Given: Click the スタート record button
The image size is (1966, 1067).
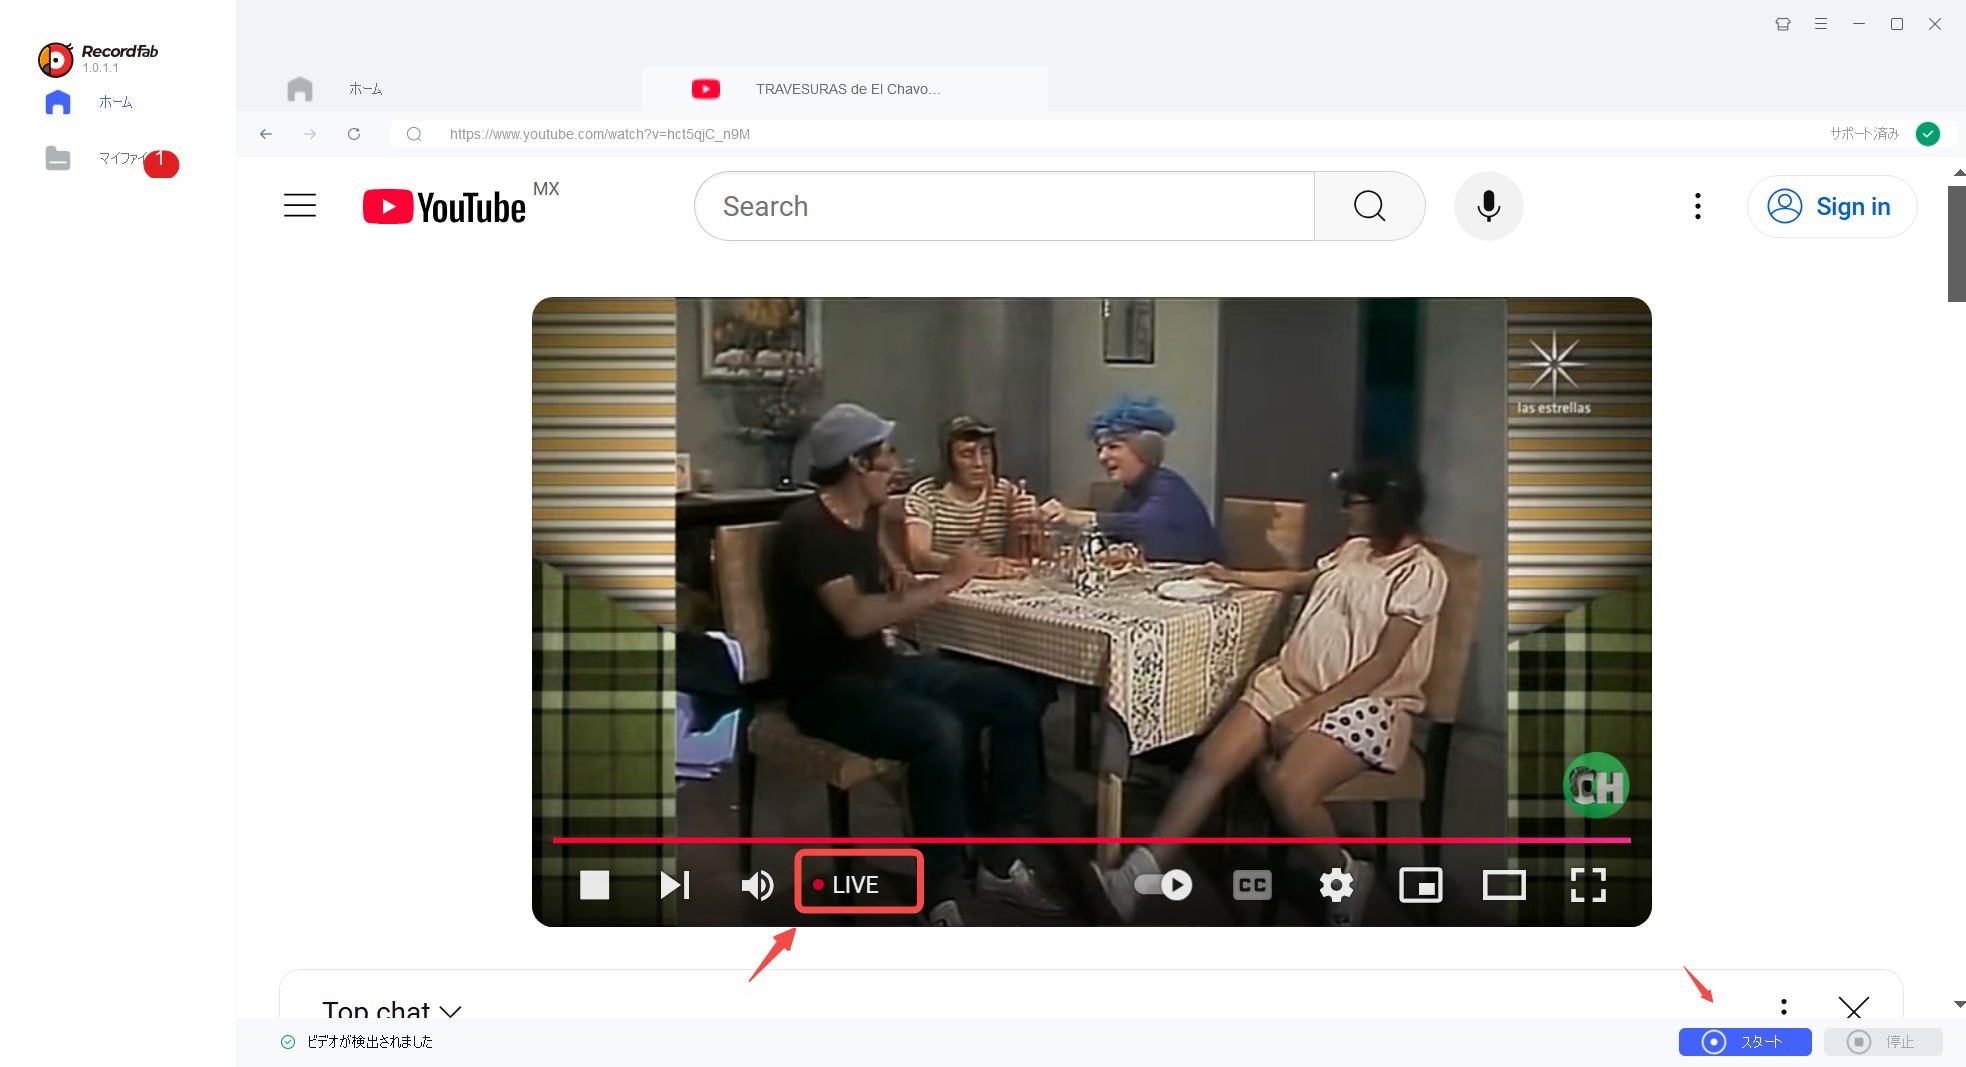Looking at the screenshot, I should [x=1745, y=1042].
